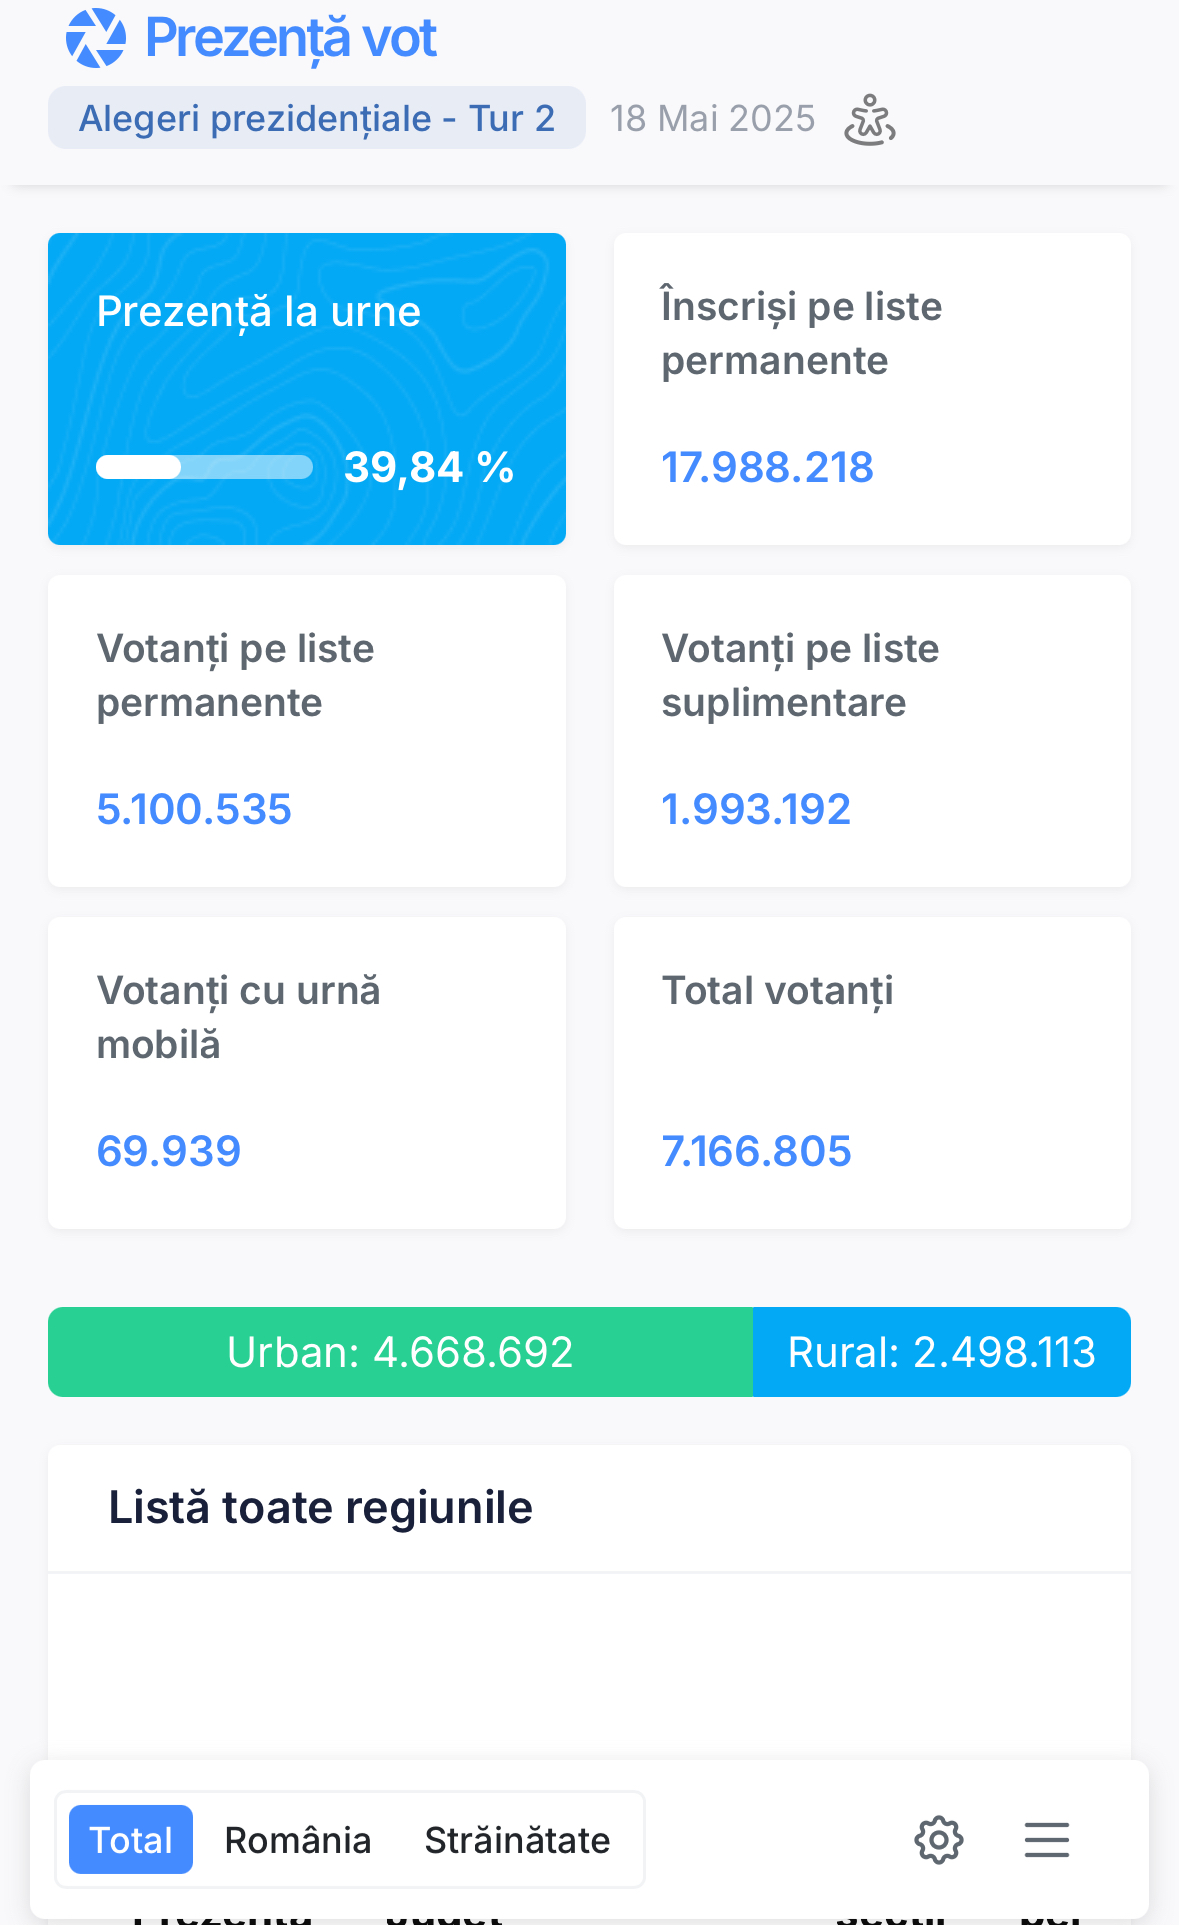Click the Listă toate regiunile heading
This screenshot has width=1179, height=1925.
tap(320, 1507)
